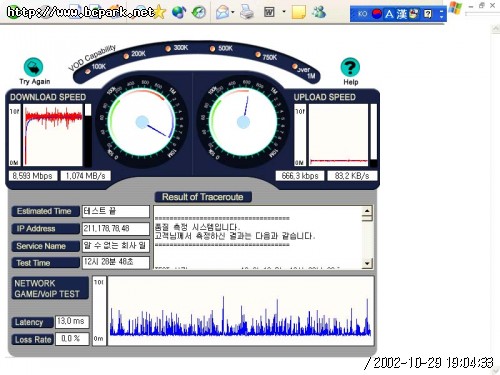Viewport: 500px width, 375px height.
Task: Expand the language bar options arrows
Action: click(x=442, y=14)
